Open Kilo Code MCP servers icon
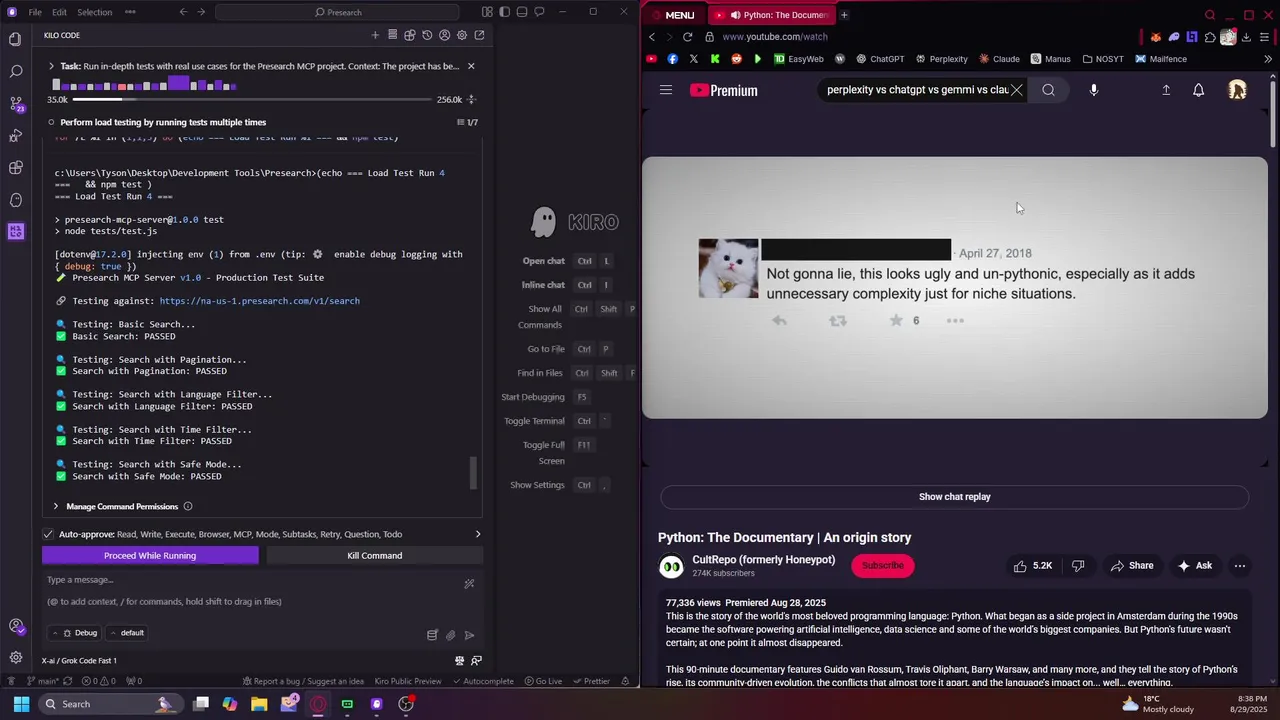The width and height of the screenshot is (1280, 720). tap(392, 35)
